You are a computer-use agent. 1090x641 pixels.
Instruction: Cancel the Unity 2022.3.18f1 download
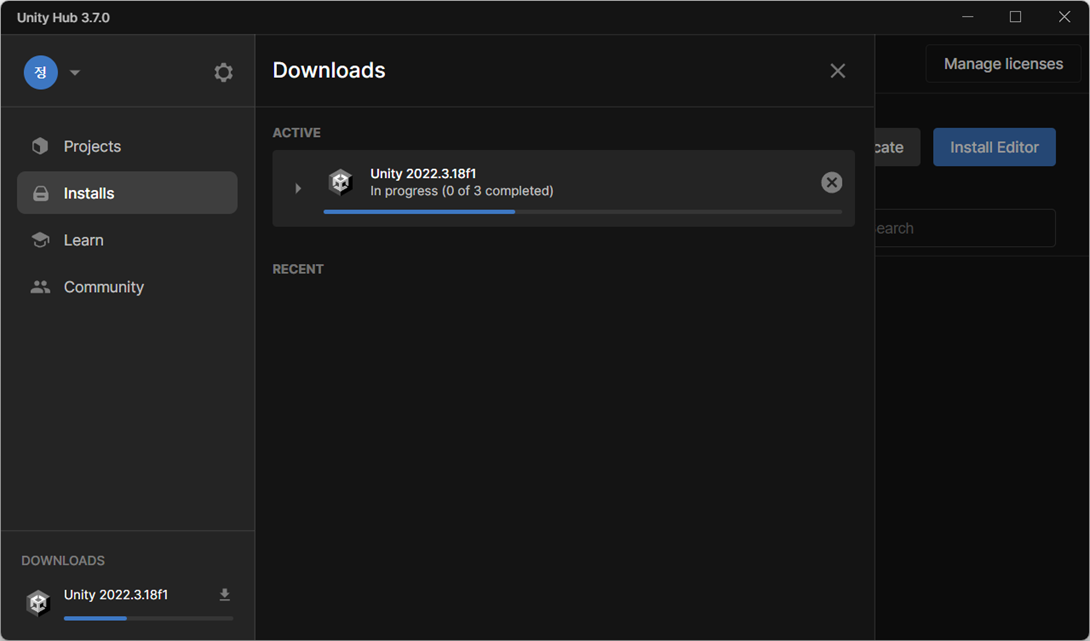(831, 182)
